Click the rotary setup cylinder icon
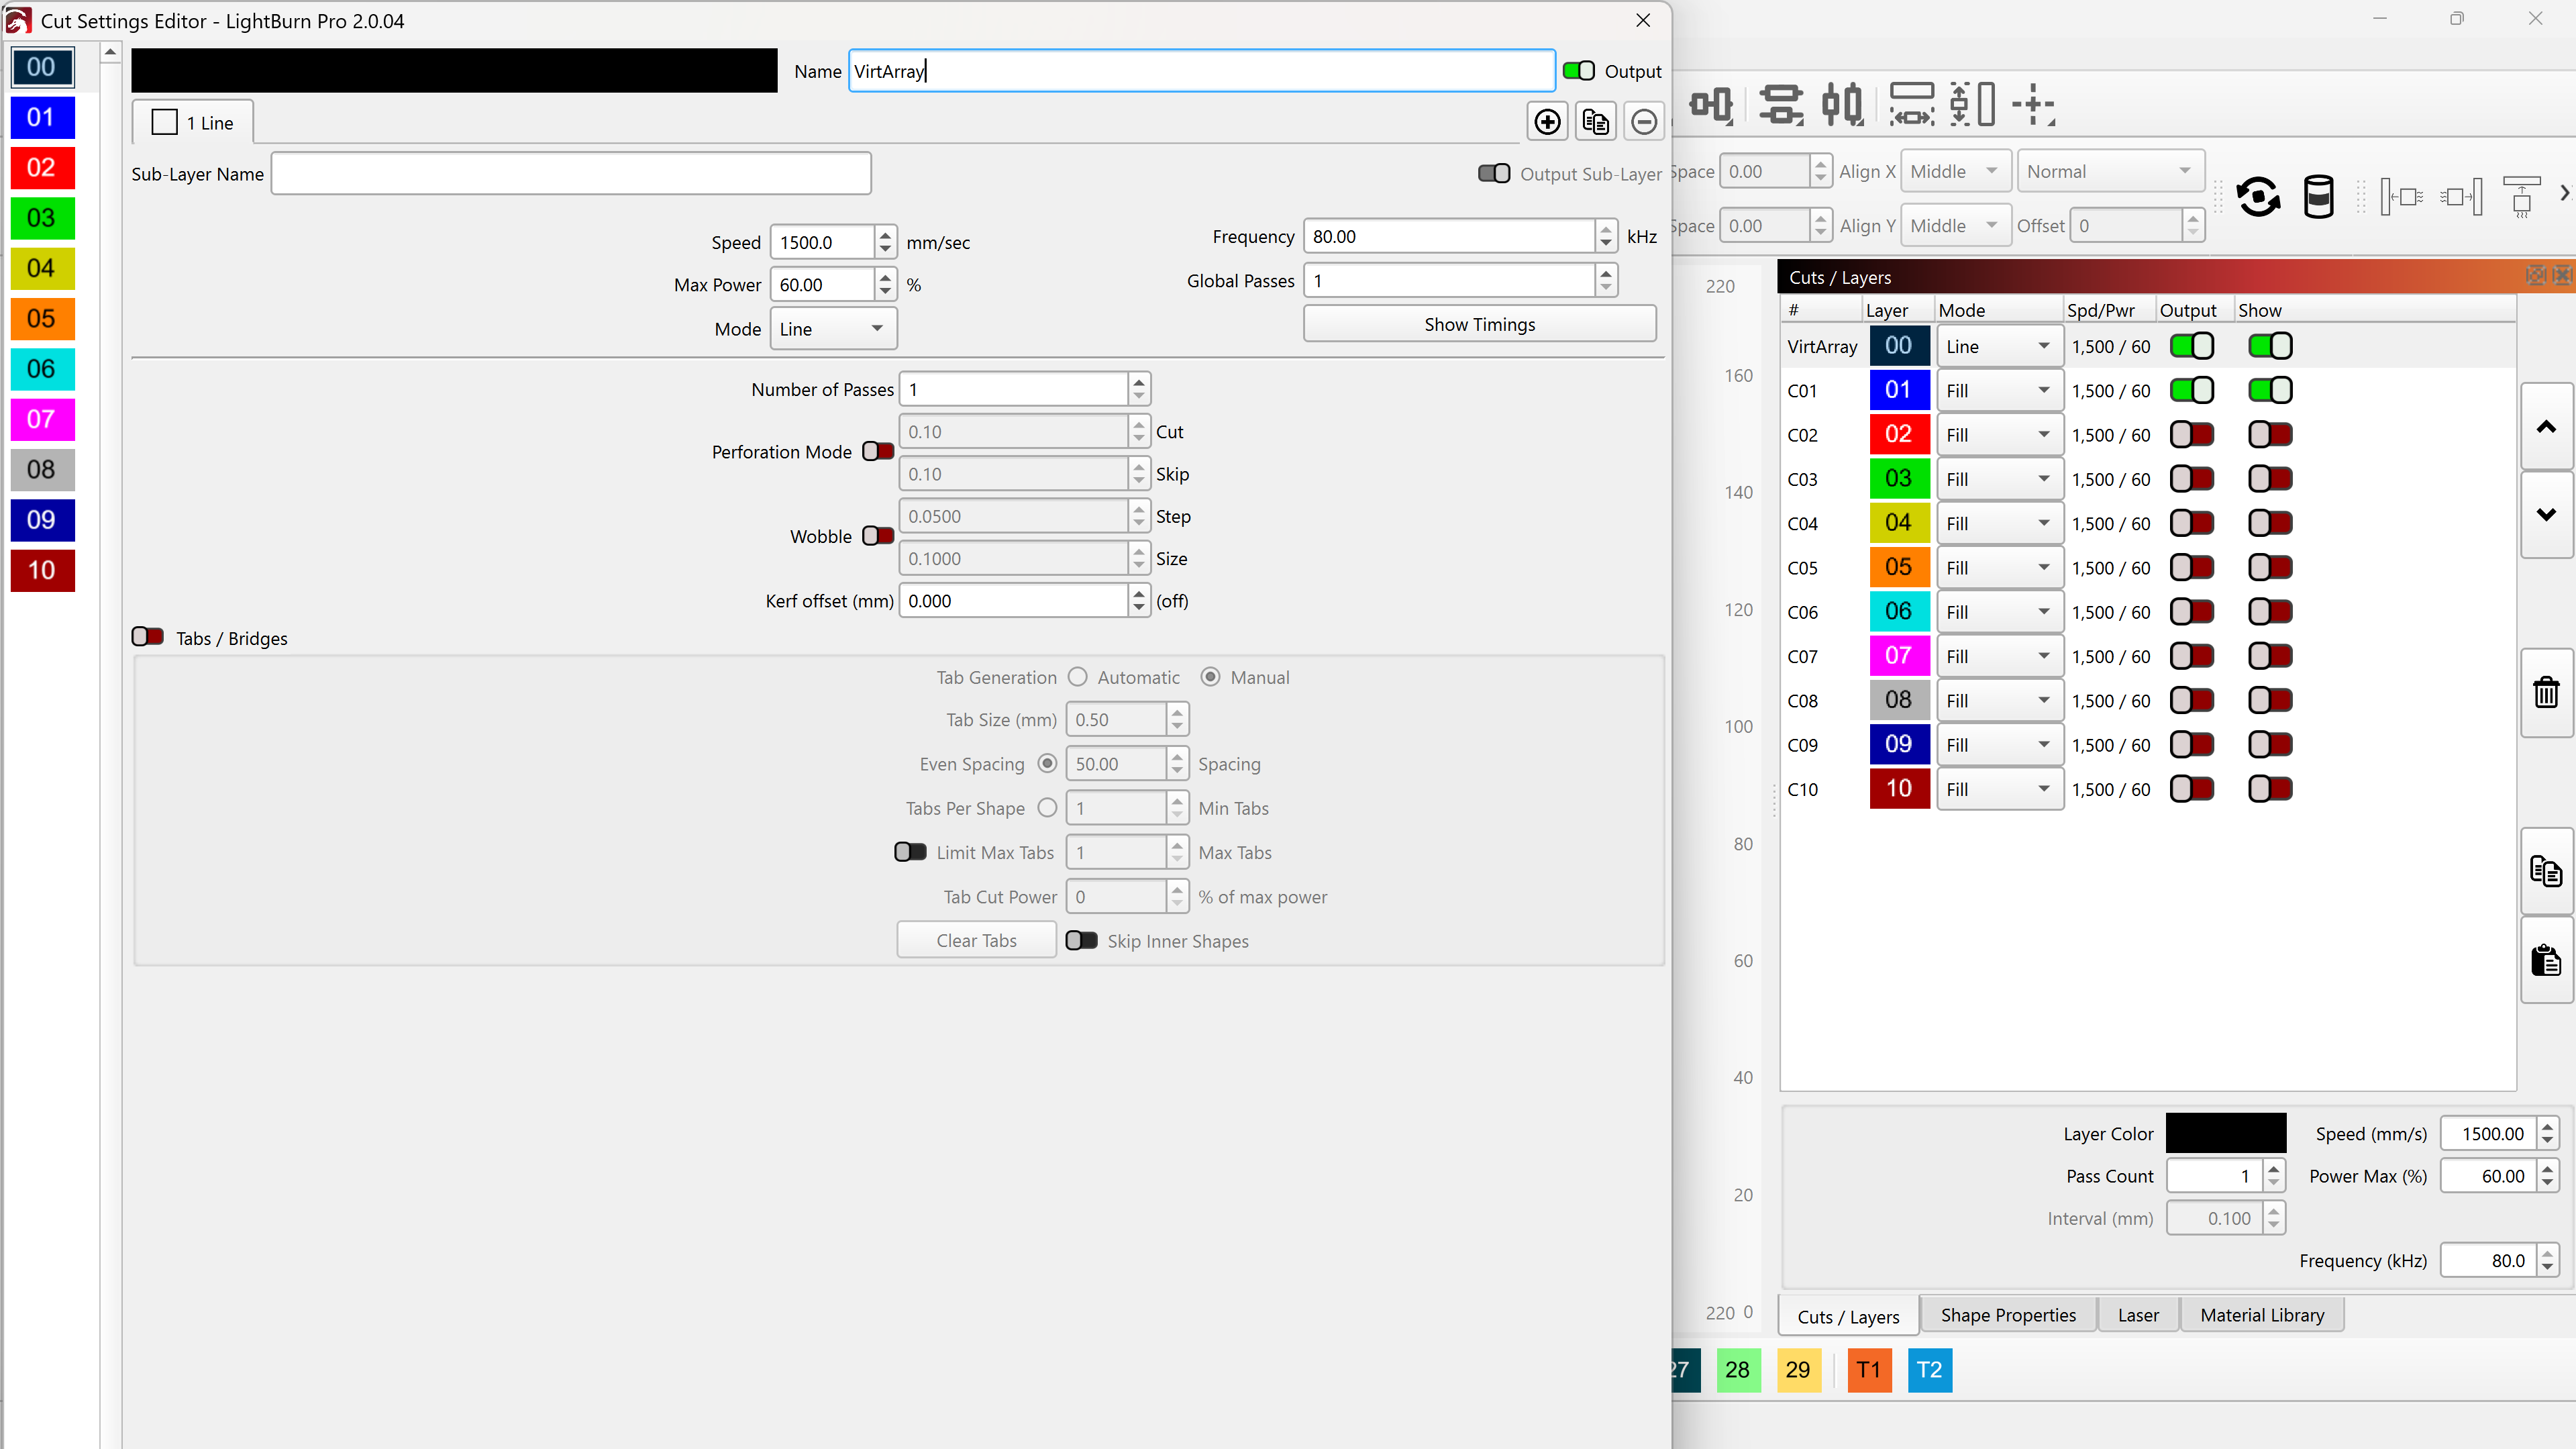 point(2318,196)
